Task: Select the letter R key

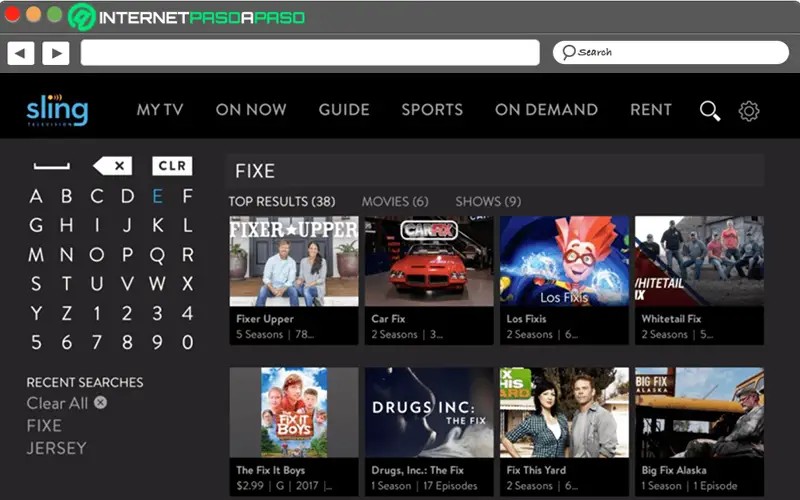Action: click(188, 255)
